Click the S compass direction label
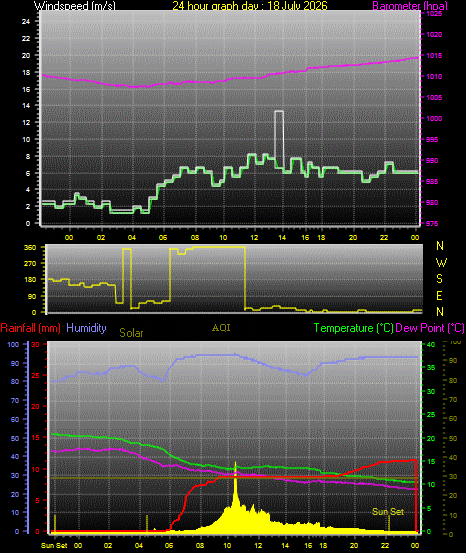This screenshot has width=466, height=553. coord(440,279)
